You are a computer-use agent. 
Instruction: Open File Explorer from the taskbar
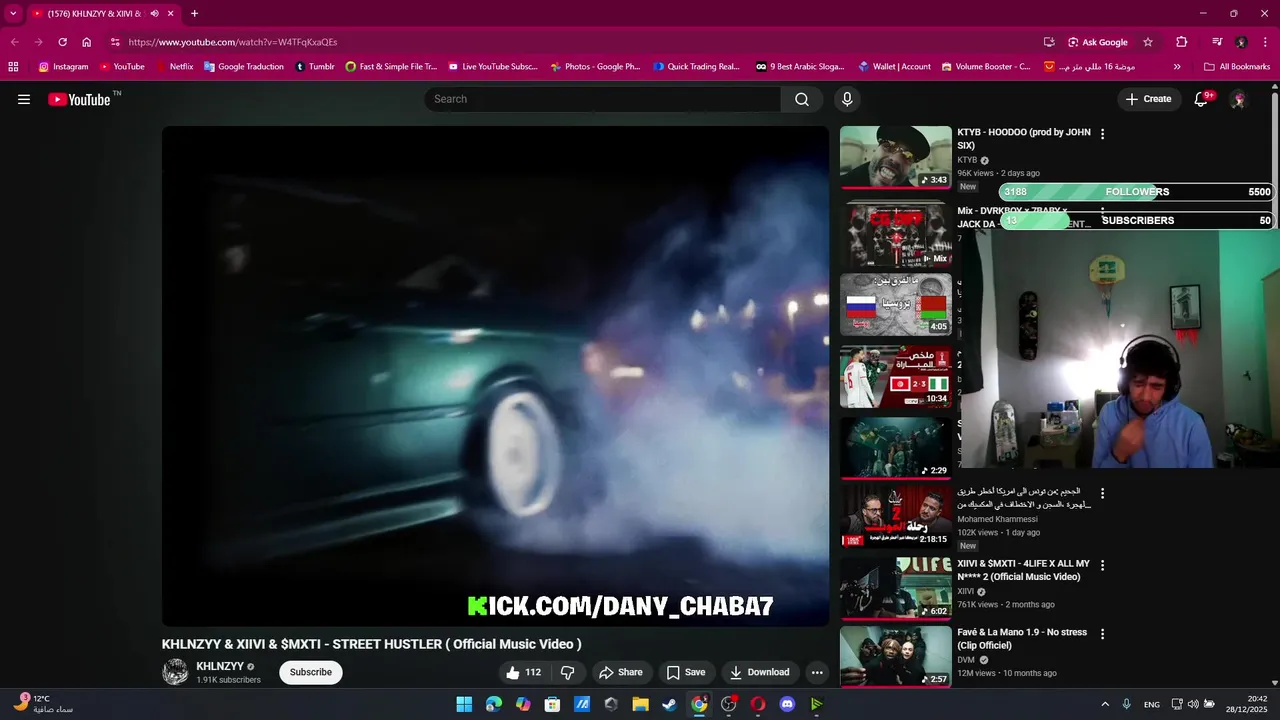click(x=640, y=704)
